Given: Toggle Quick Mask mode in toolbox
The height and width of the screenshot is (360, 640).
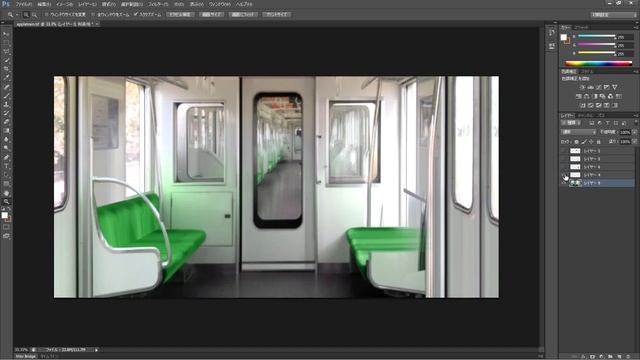Looking at the screenshot, I should (6, 227).
